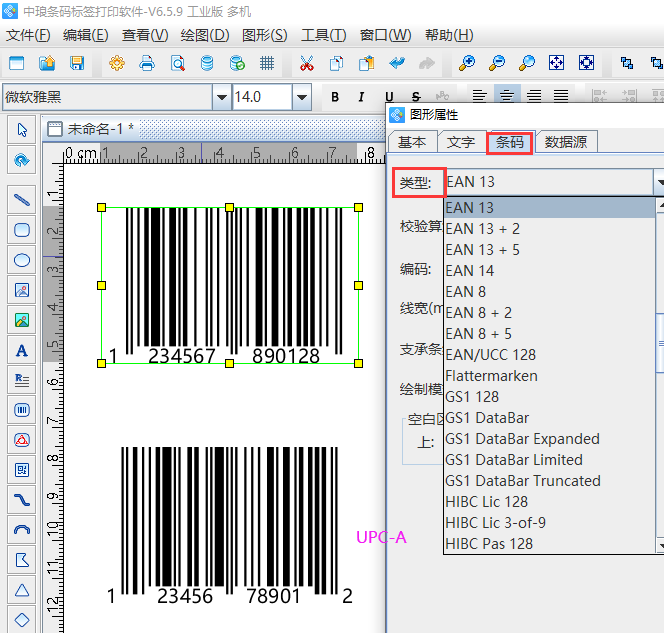
Task: Align text left
Action: tap(479, 96)
